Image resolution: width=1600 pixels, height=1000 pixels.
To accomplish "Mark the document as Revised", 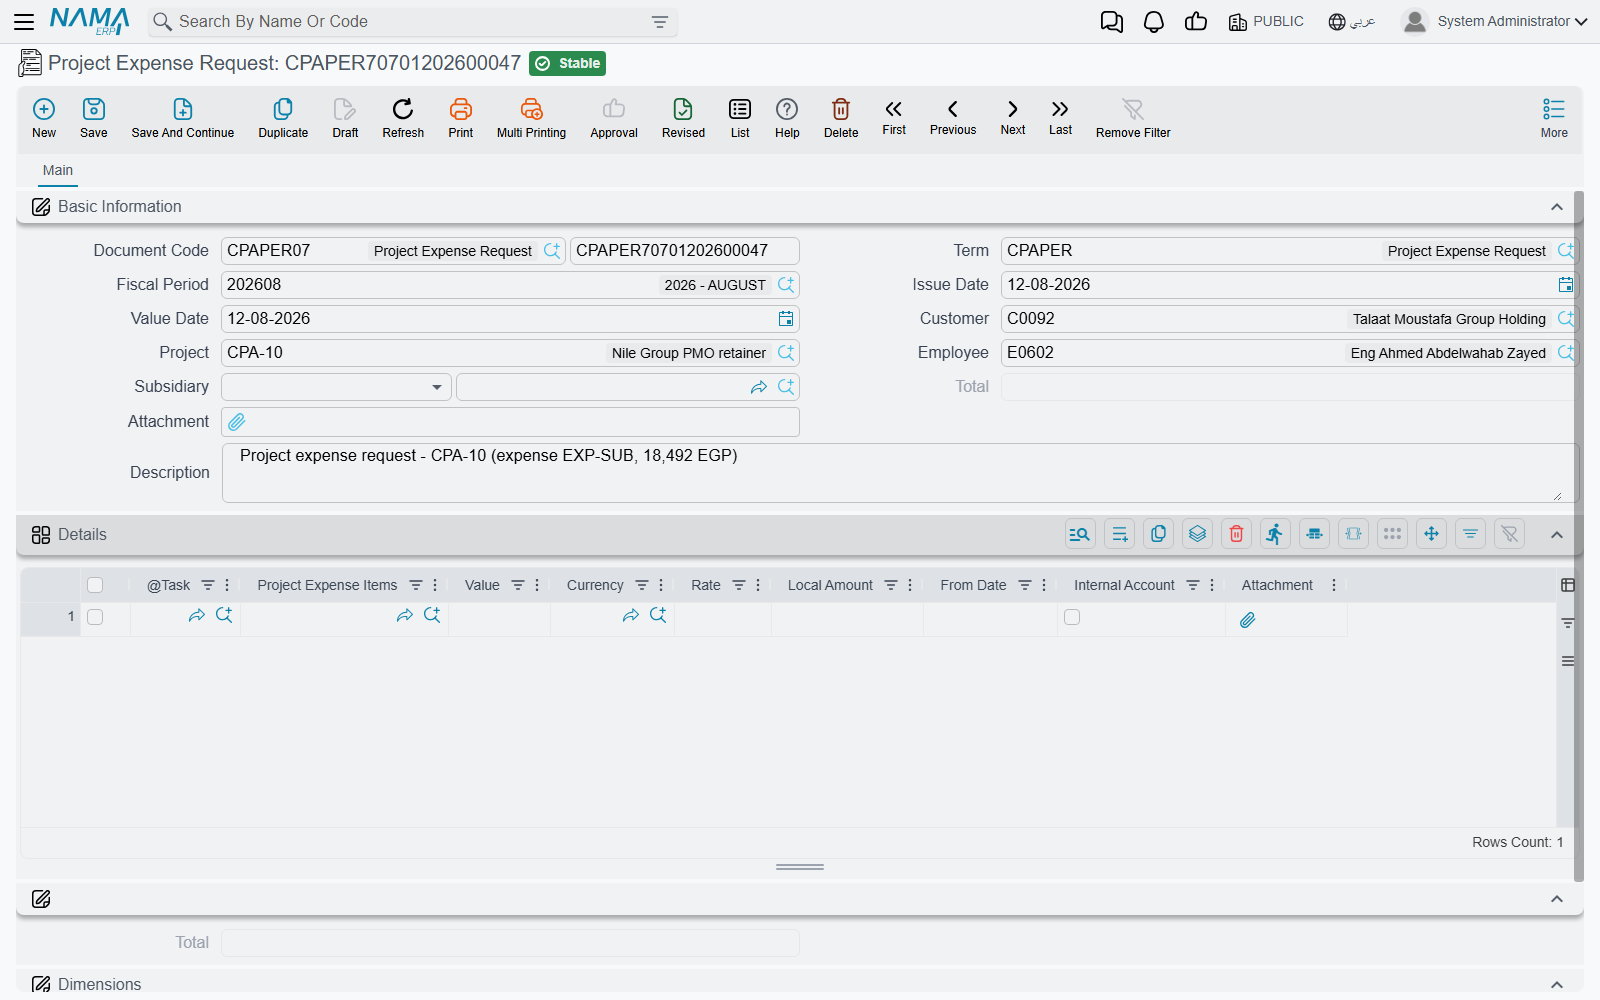I will coord(683,118).
